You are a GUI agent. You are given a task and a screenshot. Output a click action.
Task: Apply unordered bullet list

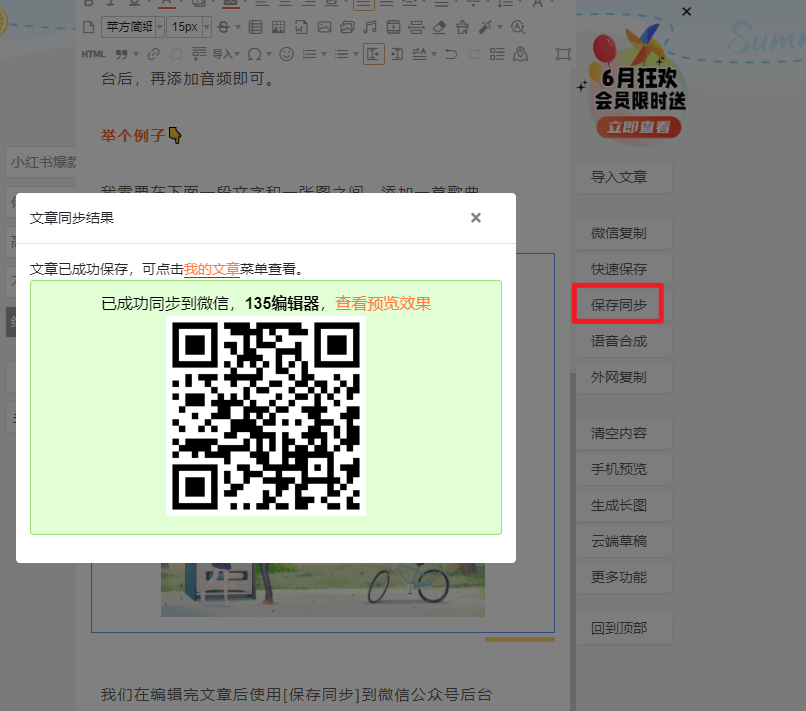[x=341, y=54]
